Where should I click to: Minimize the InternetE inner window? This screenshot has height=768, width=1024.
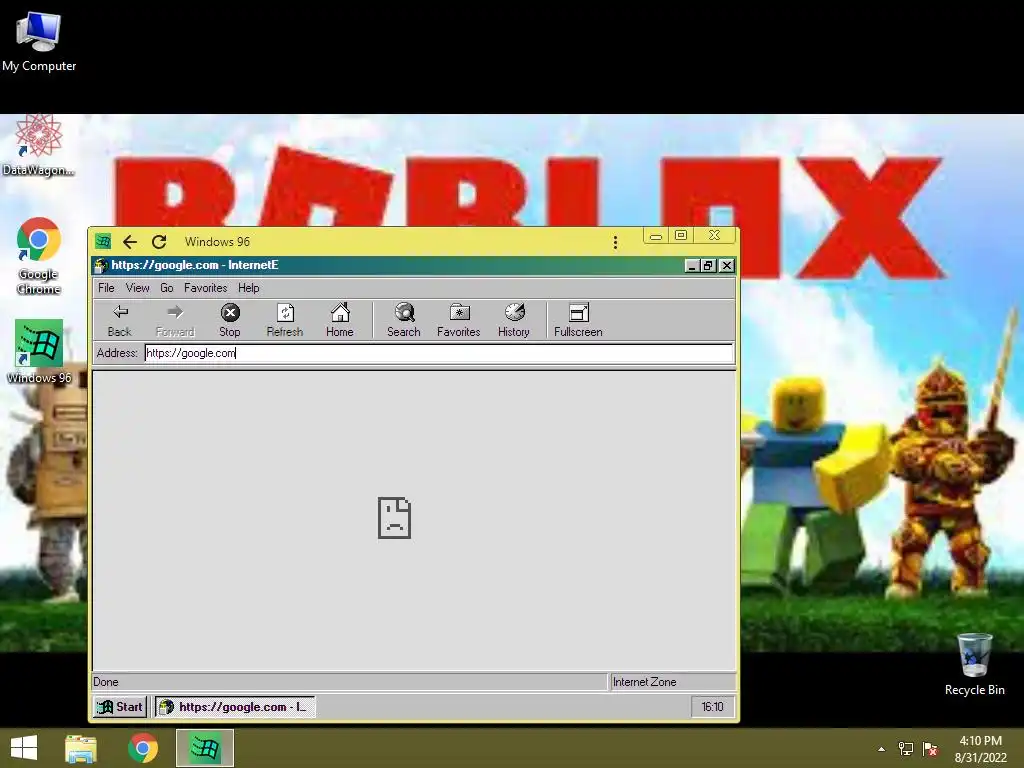(692, 265)
